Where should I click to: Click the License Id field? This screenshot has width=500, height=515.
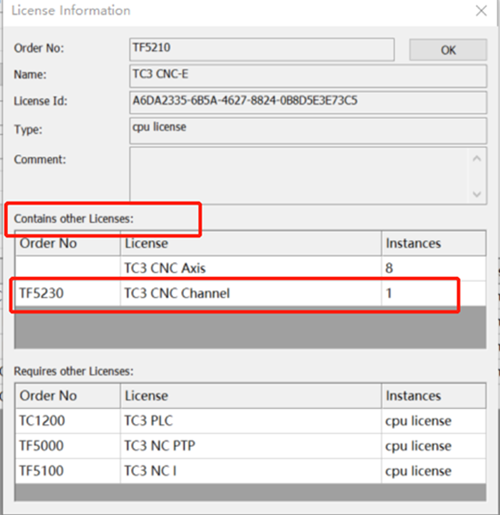[x=308, y=103]
